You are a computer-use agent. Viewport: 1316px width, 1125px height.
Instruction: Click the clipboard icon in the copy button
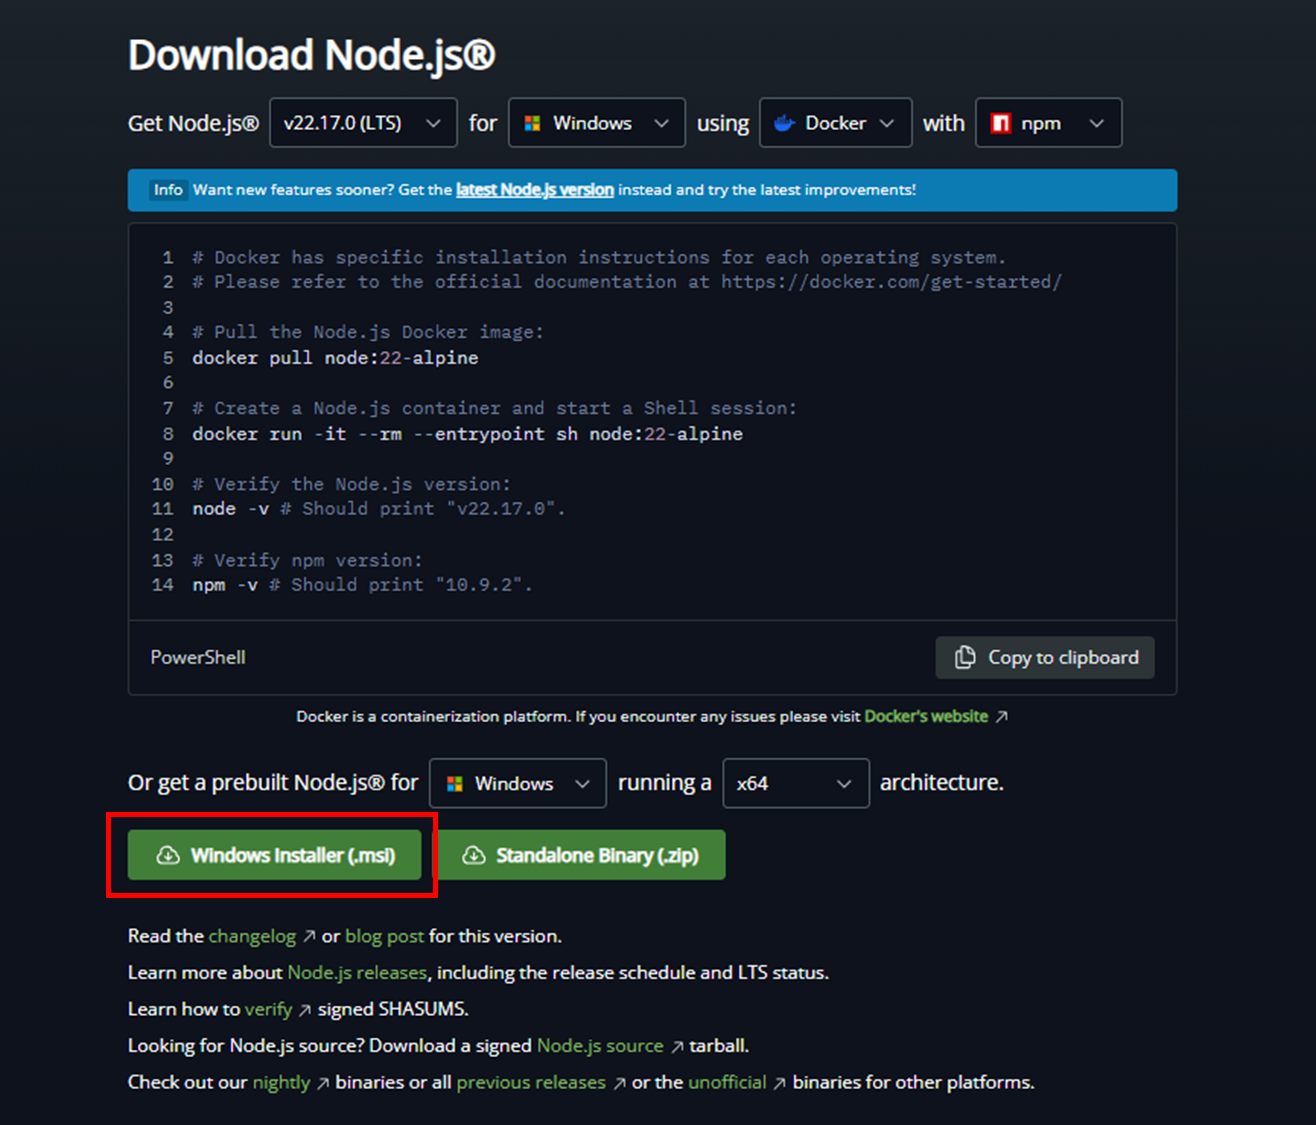tap(965, 657)
